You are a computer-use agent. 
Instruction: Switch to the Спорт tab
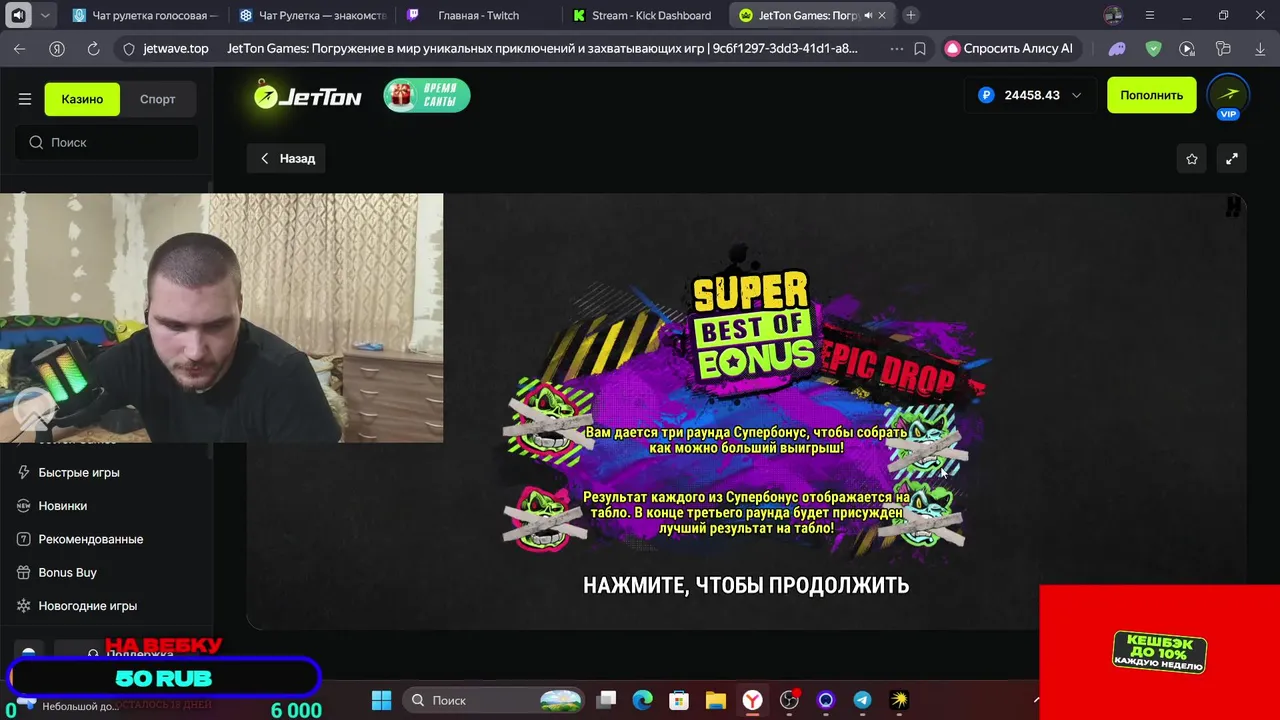(157, 99)
